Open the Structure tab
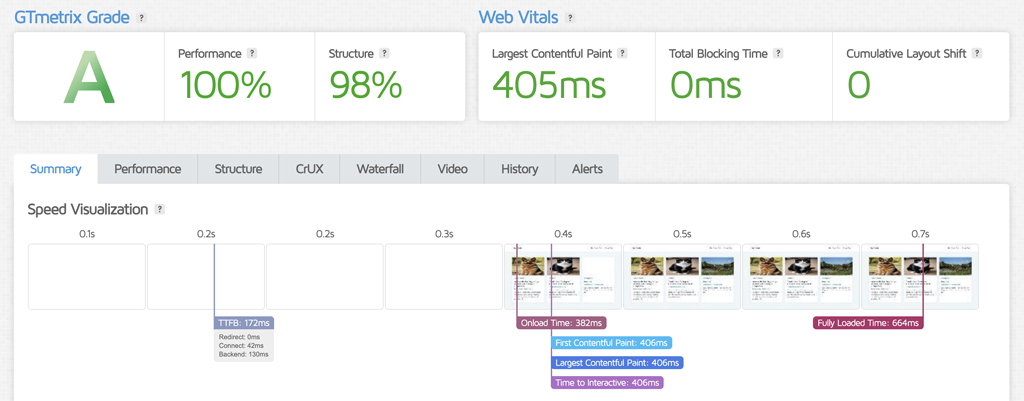 click(238, 169)
